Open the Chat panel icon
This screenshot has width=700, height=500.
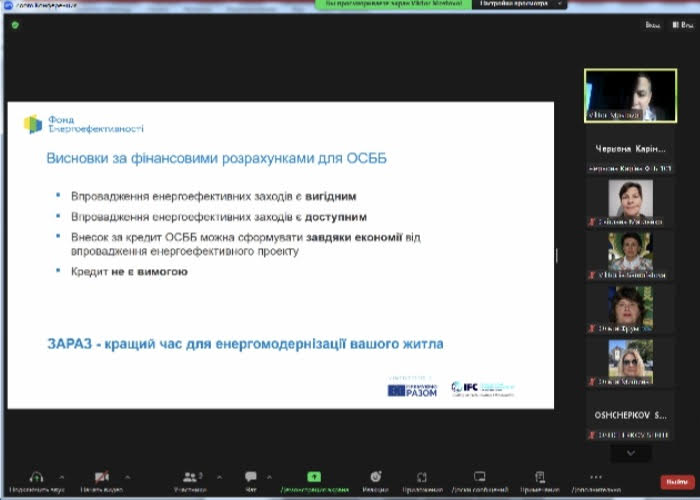point(251,477)
